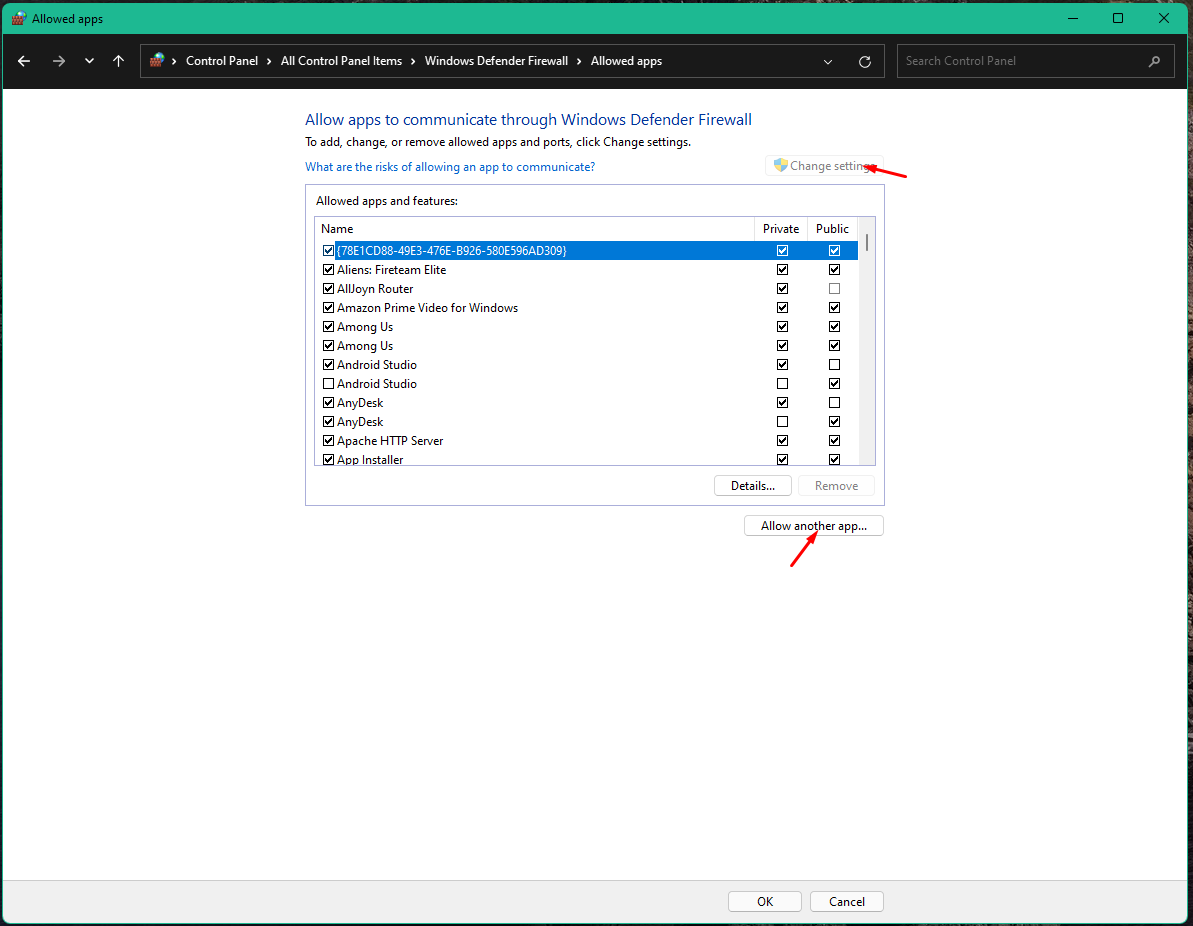Click the Remove button
This screenshot has height=926, width=1193.
pos(836,485)
